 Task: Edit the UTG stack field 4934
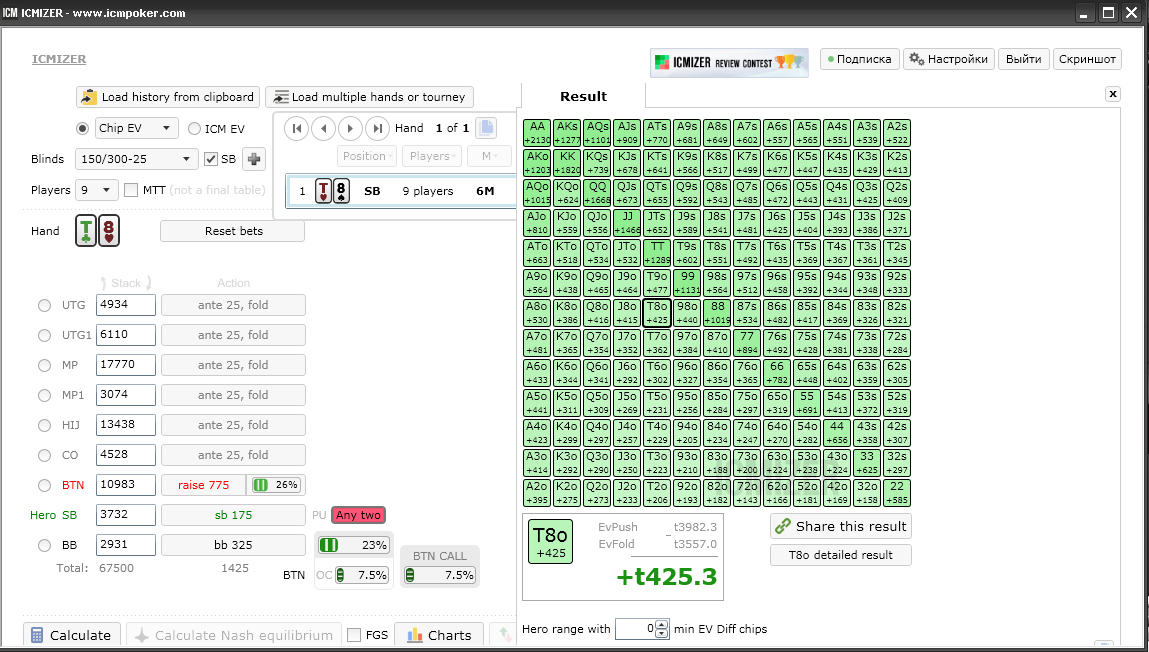(125, 305)
